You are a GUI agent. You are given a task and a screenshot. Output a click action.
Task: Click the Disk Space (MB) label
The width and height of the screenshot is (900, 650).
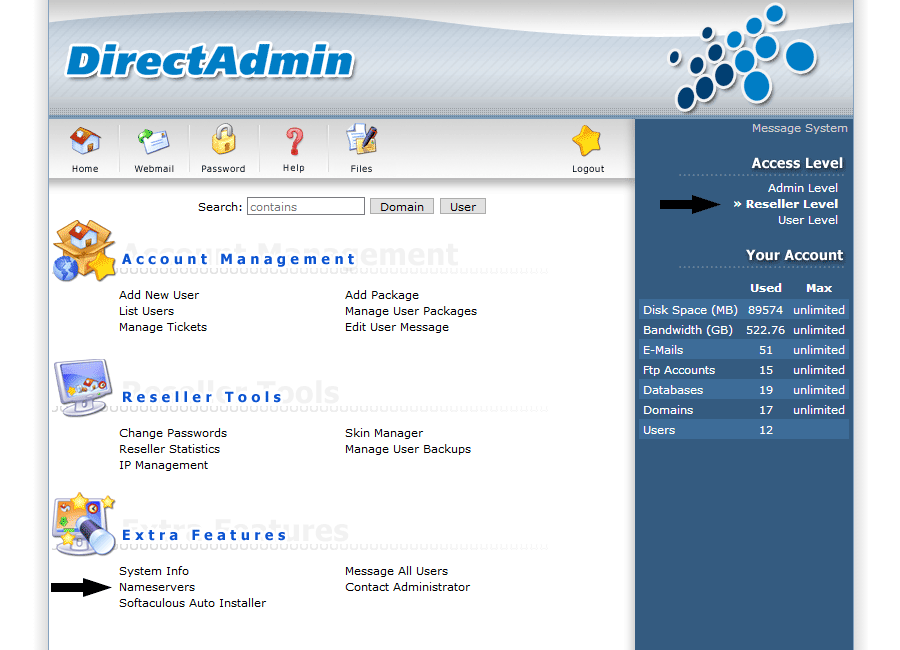(x=690, y=310)
